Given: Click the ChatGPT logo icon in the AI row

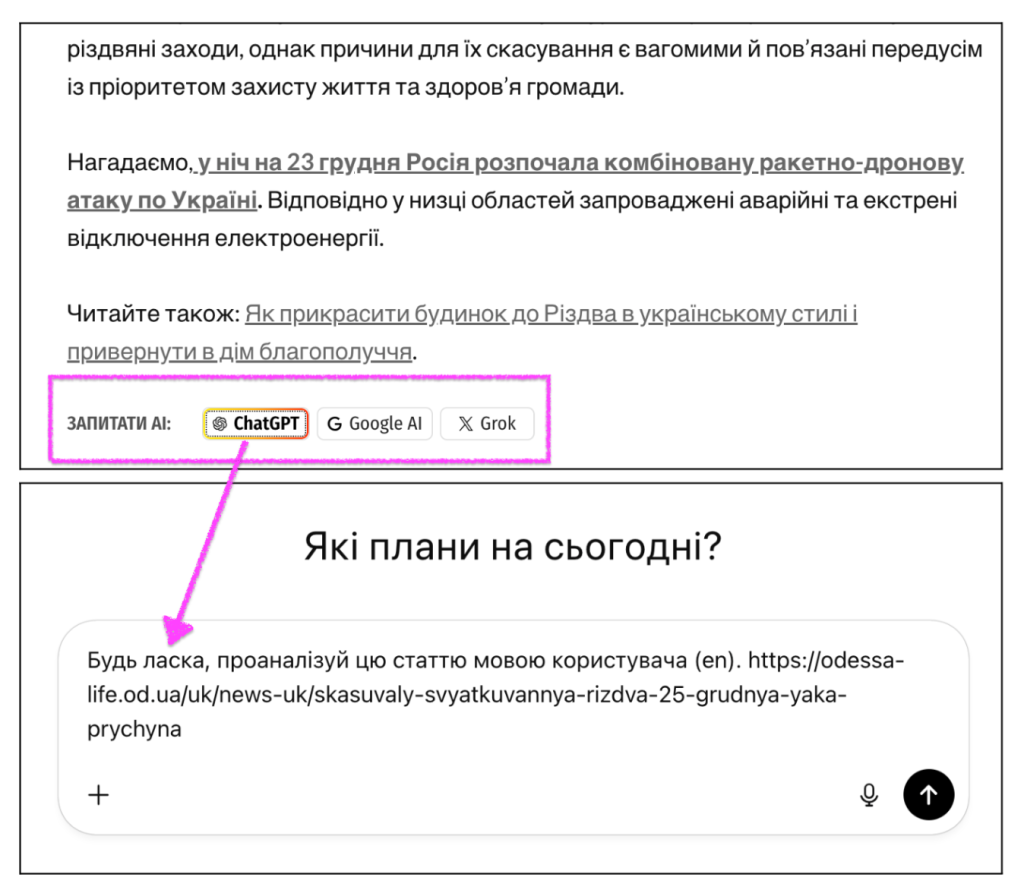Looking at the screenshot, I should point(220,424).
